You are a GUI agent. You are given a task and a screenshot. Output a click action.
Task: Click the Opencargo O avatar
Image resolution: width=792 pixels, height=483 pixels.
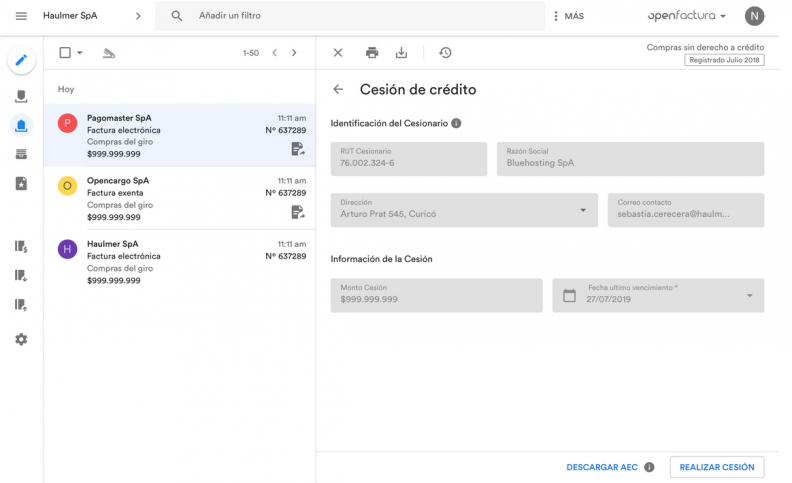tap(67, 186)
